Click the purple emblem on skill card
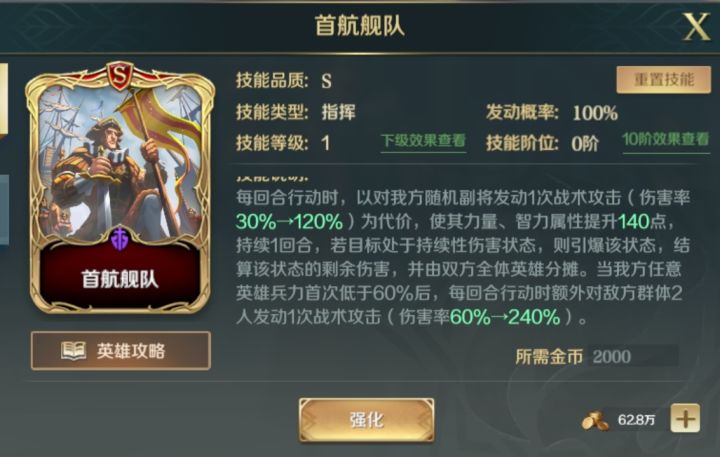The width and height of the screenshot is (720, 457). tap(120, 238)
